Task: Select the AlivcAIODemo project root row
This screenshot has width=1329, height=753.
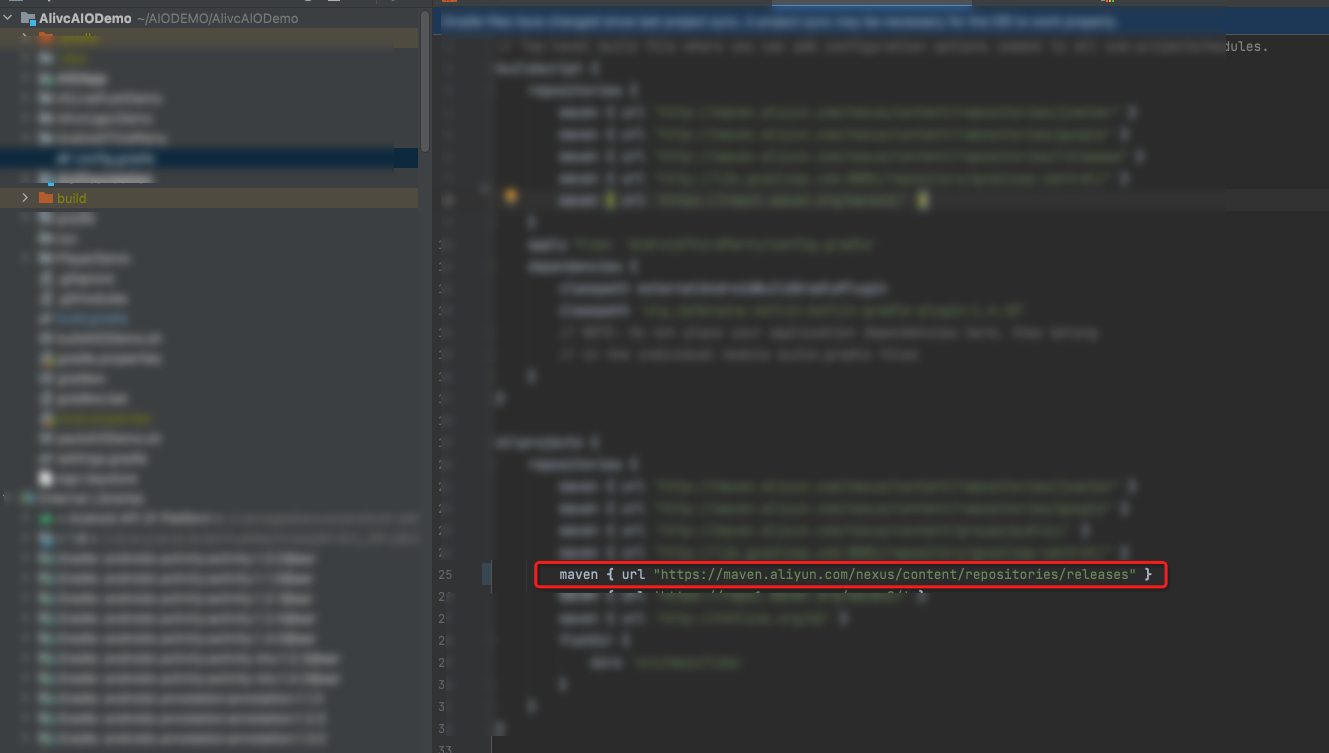Action: pos(209,18)
